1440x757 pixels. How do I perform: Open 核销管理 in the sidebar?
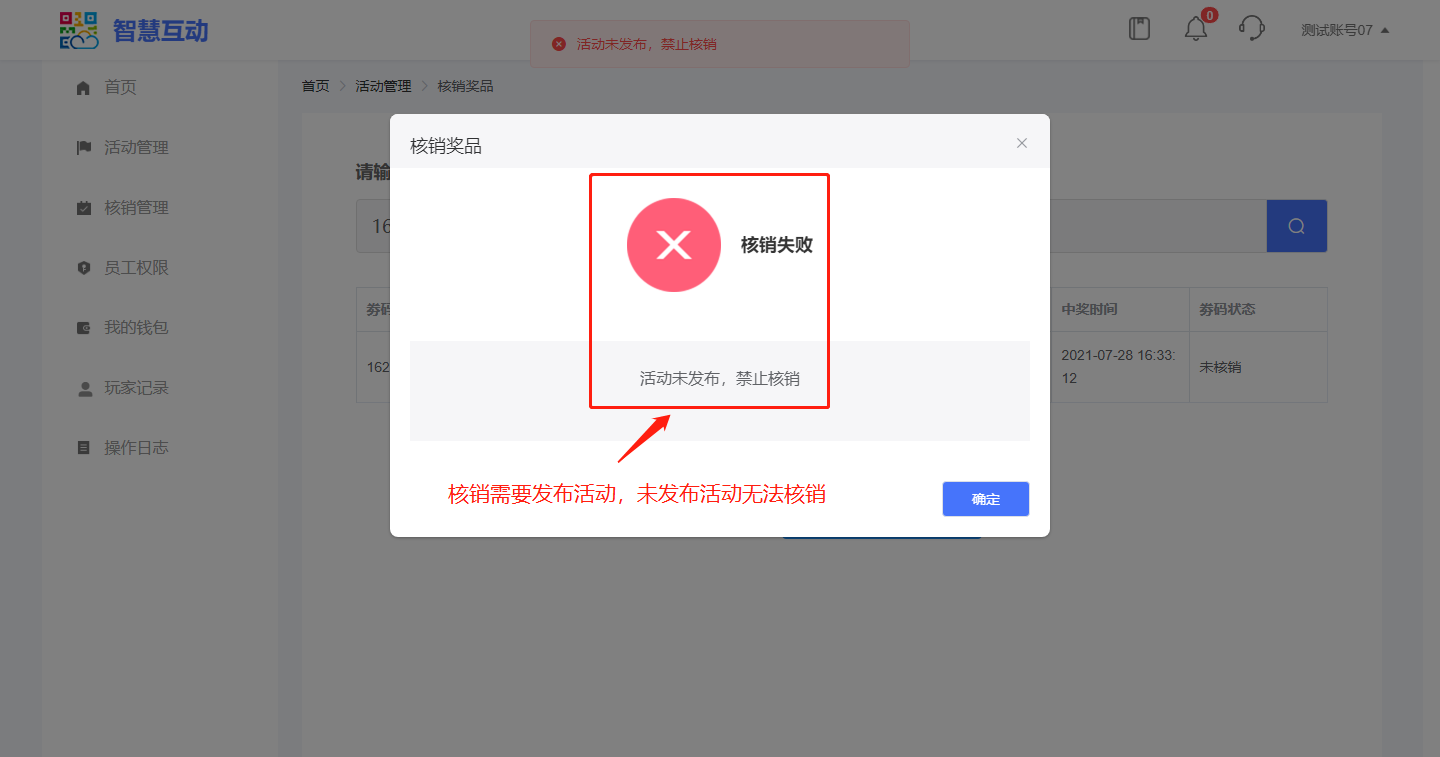pyautogui.click(x=122, y=207)
